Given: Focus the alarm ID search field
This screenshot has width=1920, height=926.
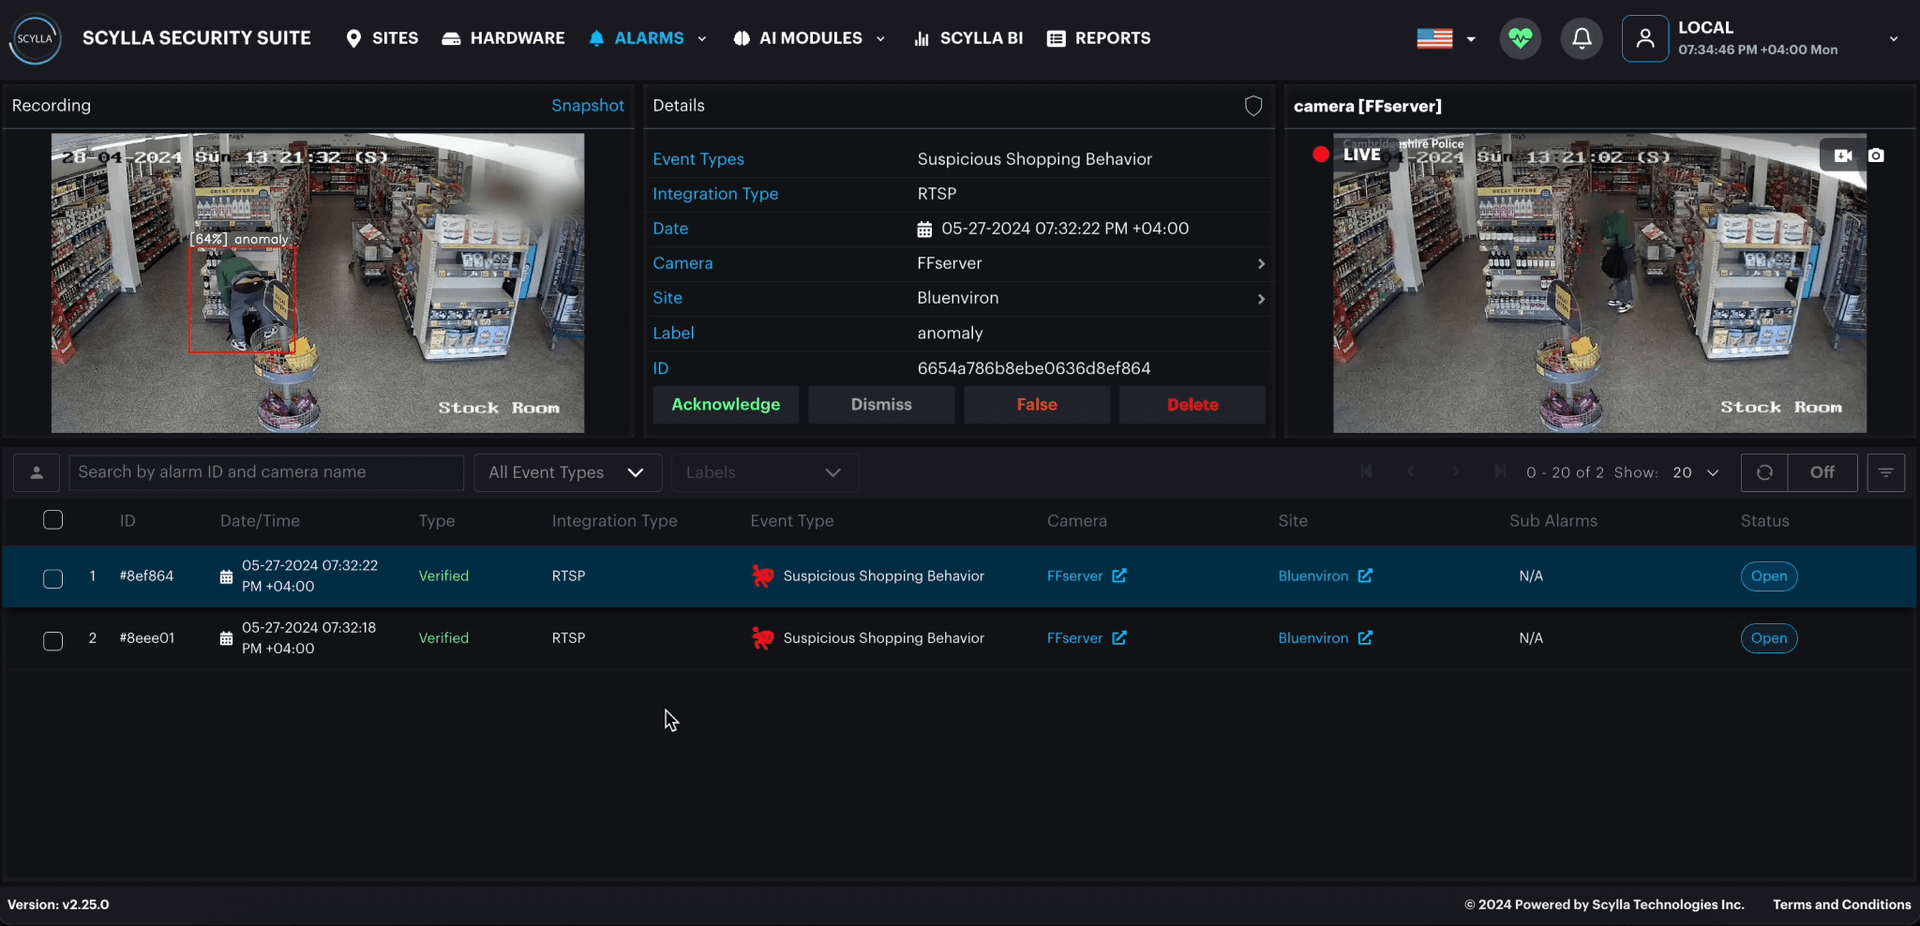Looking at the screenshot, I should (x=266, y=473).
